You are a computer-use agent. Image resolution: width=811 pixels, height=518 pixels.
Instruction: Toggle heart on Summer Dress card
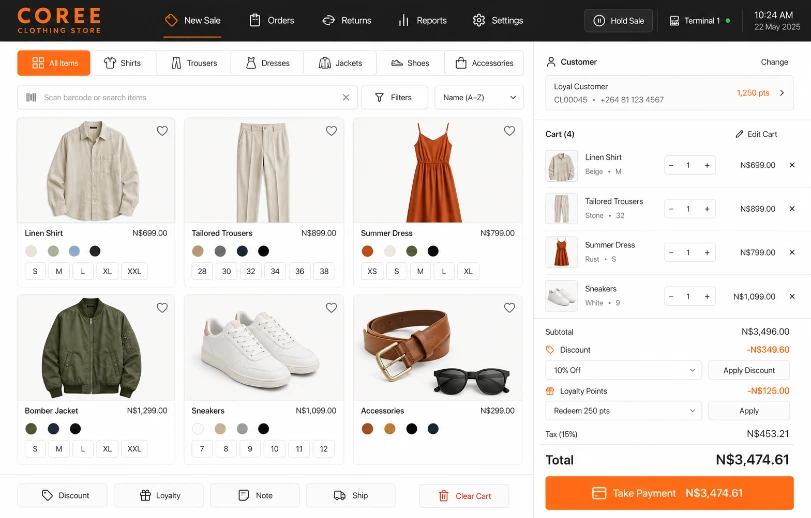pyautogui.click(x=509, y=131)
